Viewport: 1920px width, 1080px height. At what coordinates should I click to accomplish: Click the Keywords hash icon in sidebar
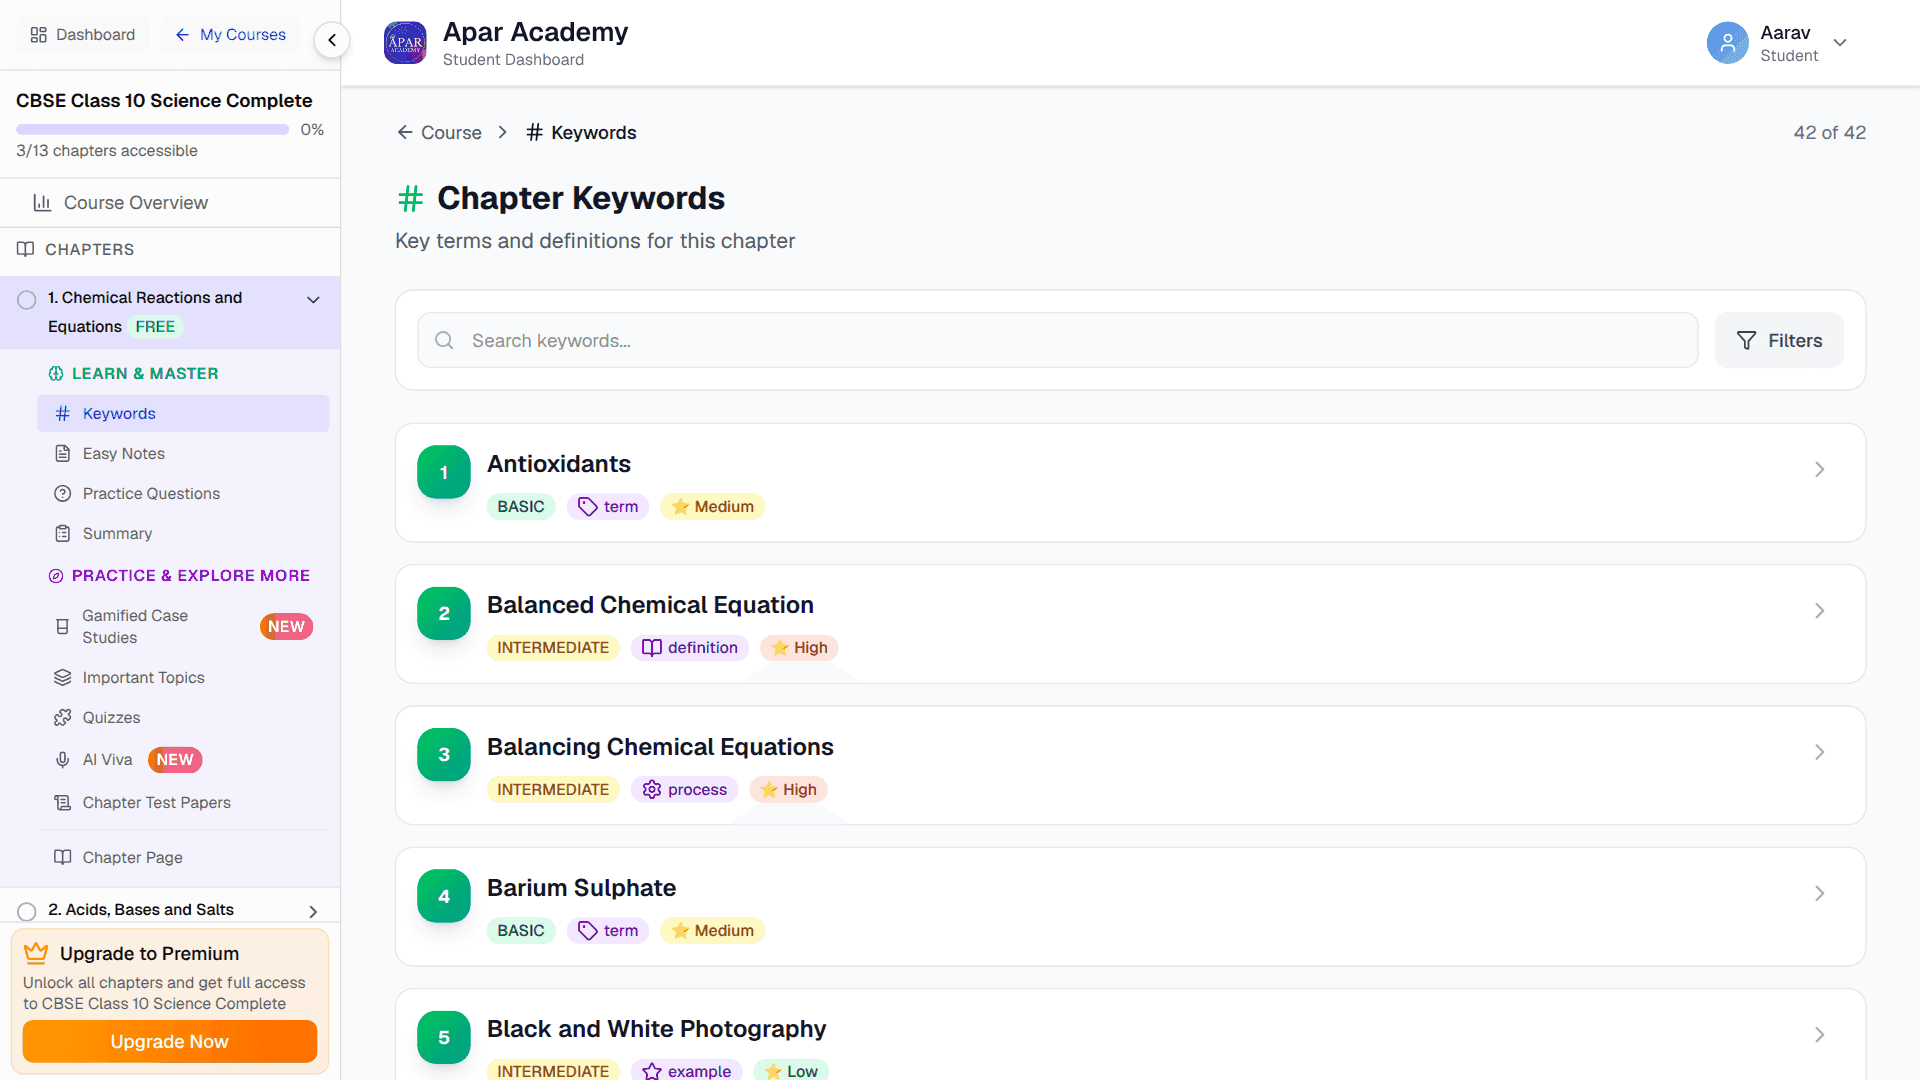point(63,414)
